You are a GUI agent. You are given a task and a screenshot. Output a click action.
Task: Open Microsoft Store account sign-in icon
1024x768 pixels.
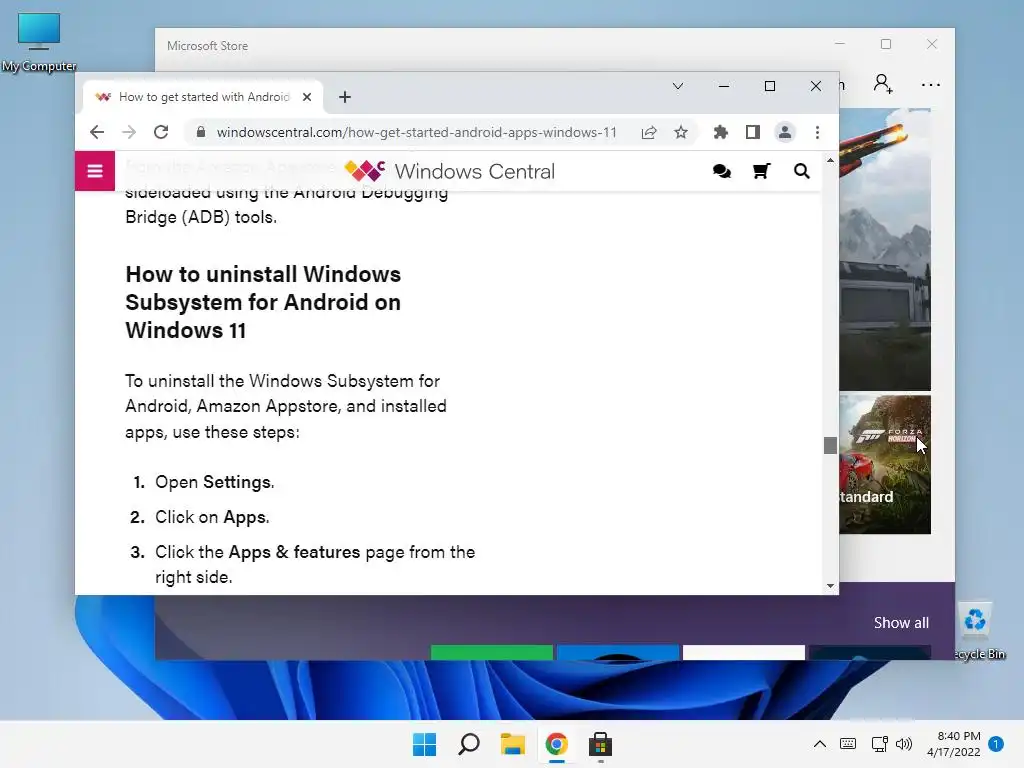tap(883, 84)
